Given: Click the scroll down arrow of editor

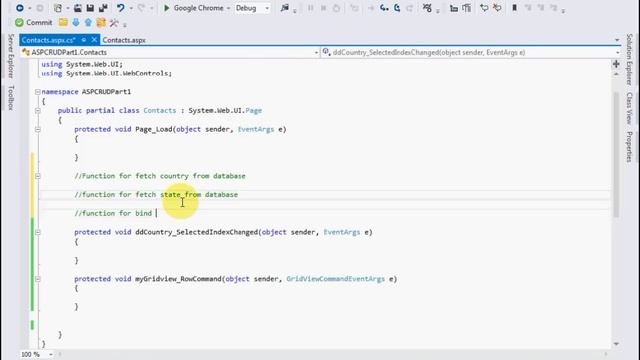Looking at the screenshot, I should click(x=616, y=344).
